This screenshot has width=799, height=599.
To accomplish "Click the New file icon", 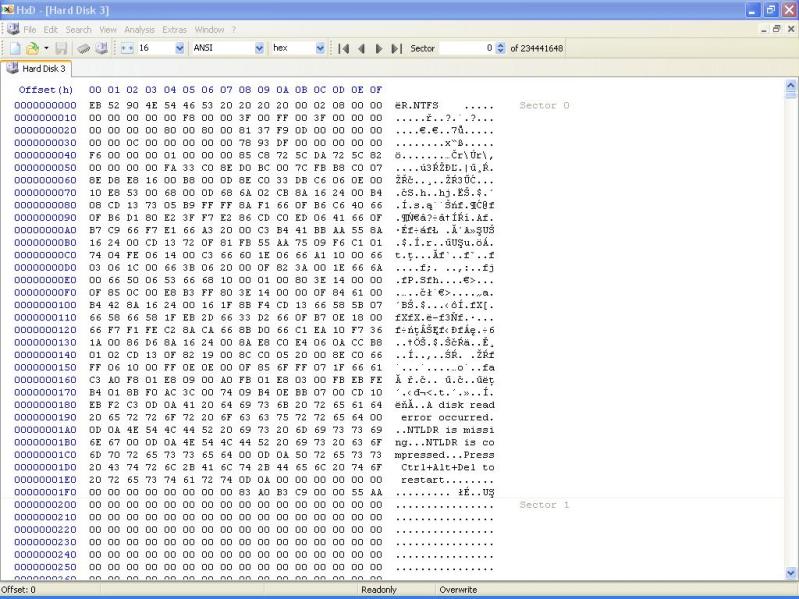I will click(x=14, y=48).
